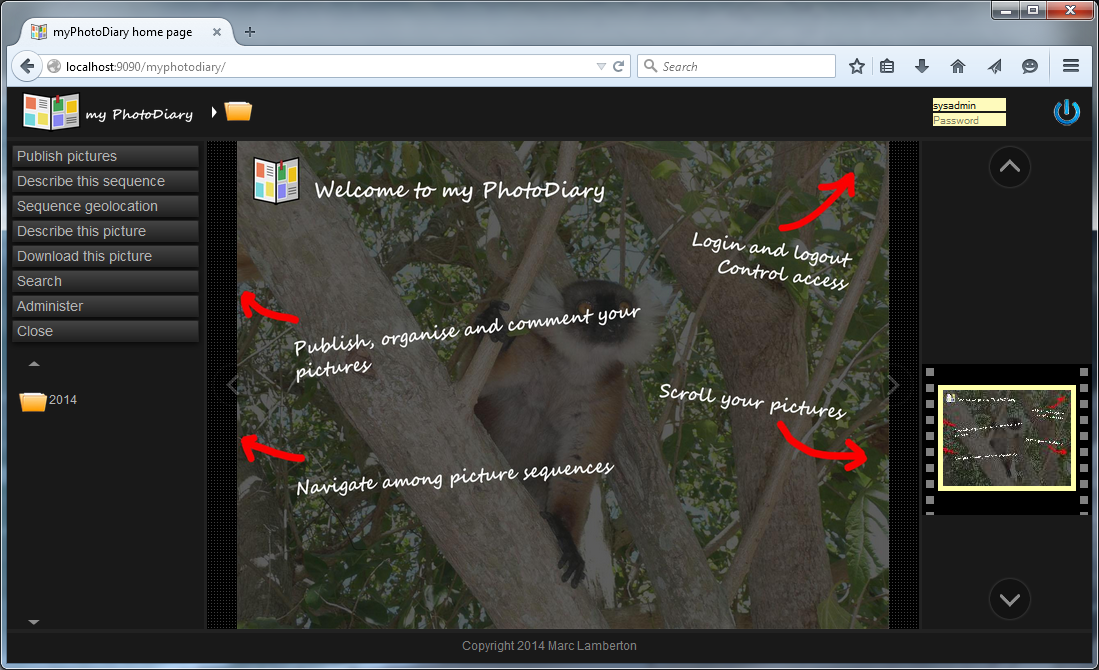Click the Password input field
The height and width of the screenshot is (670, 1099).
click(x=968, y=120)
